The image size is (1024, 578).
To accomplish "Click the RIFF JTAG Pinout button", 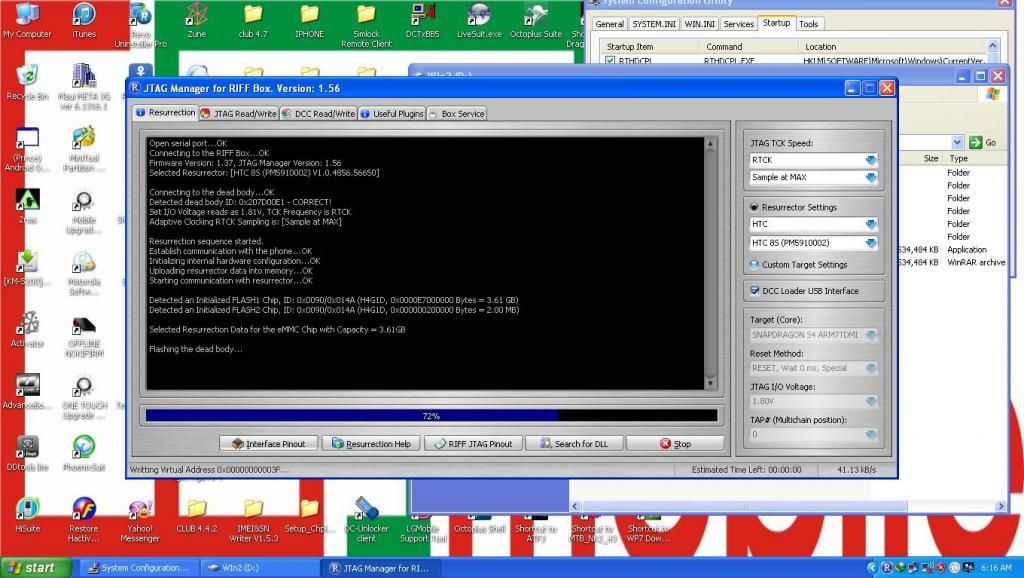I will [x=473, y=443].
